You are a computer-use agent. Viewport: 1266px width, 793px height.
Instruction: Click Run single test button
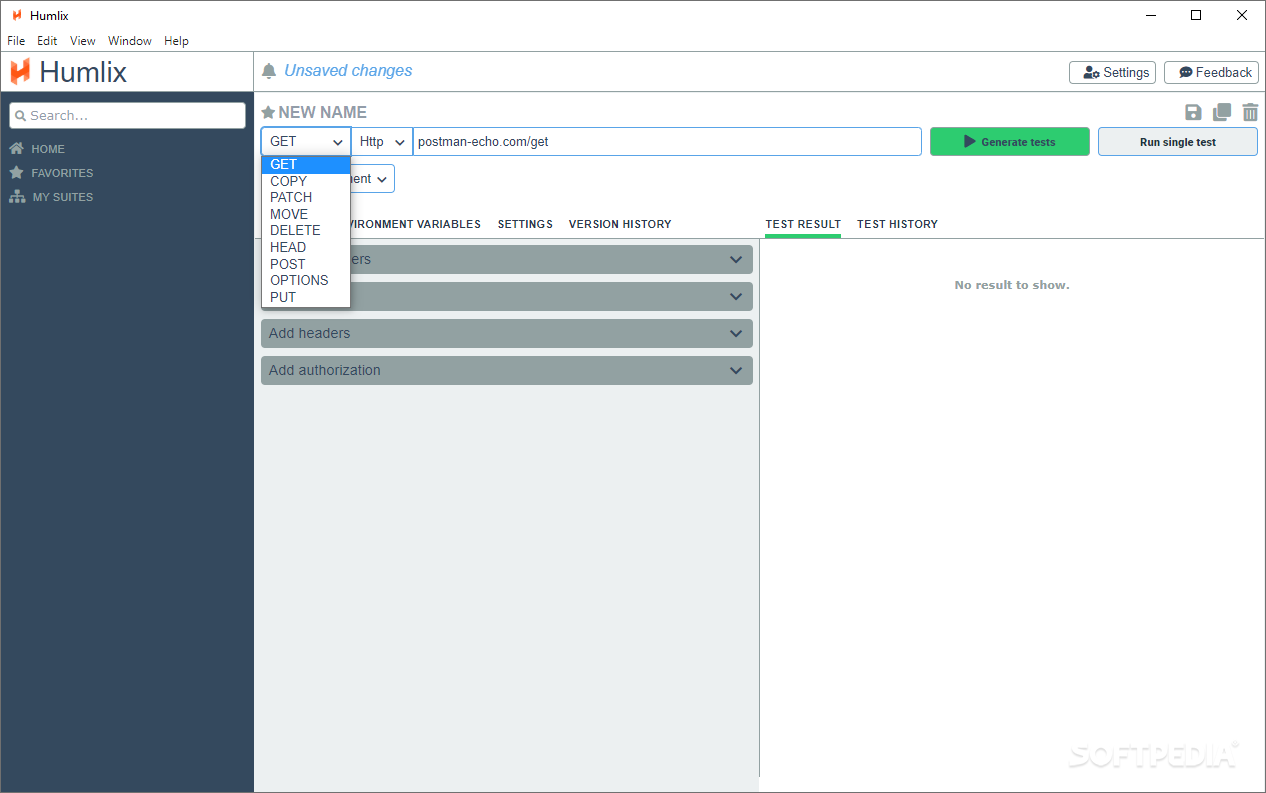coord(1178,142)
